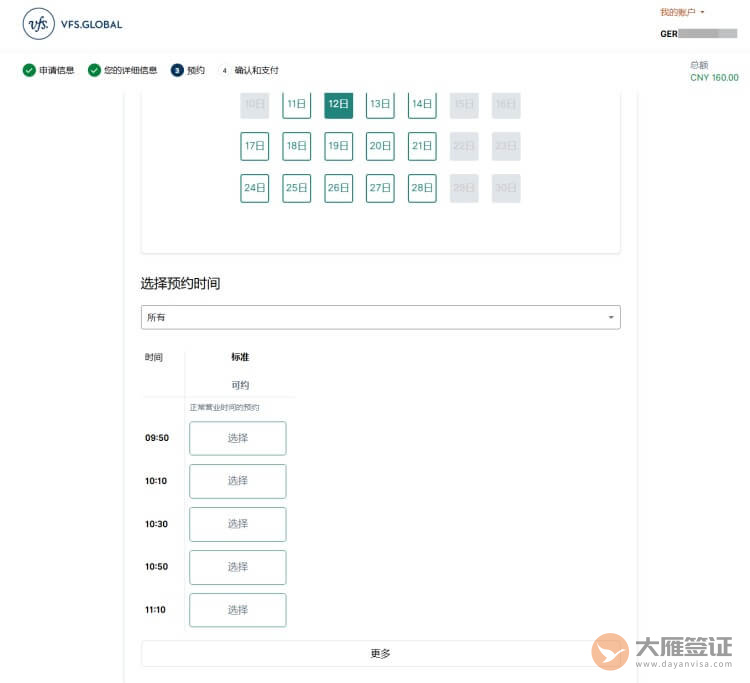Click the 11:10 time label
Screen dimensions: 750x683
155,610
